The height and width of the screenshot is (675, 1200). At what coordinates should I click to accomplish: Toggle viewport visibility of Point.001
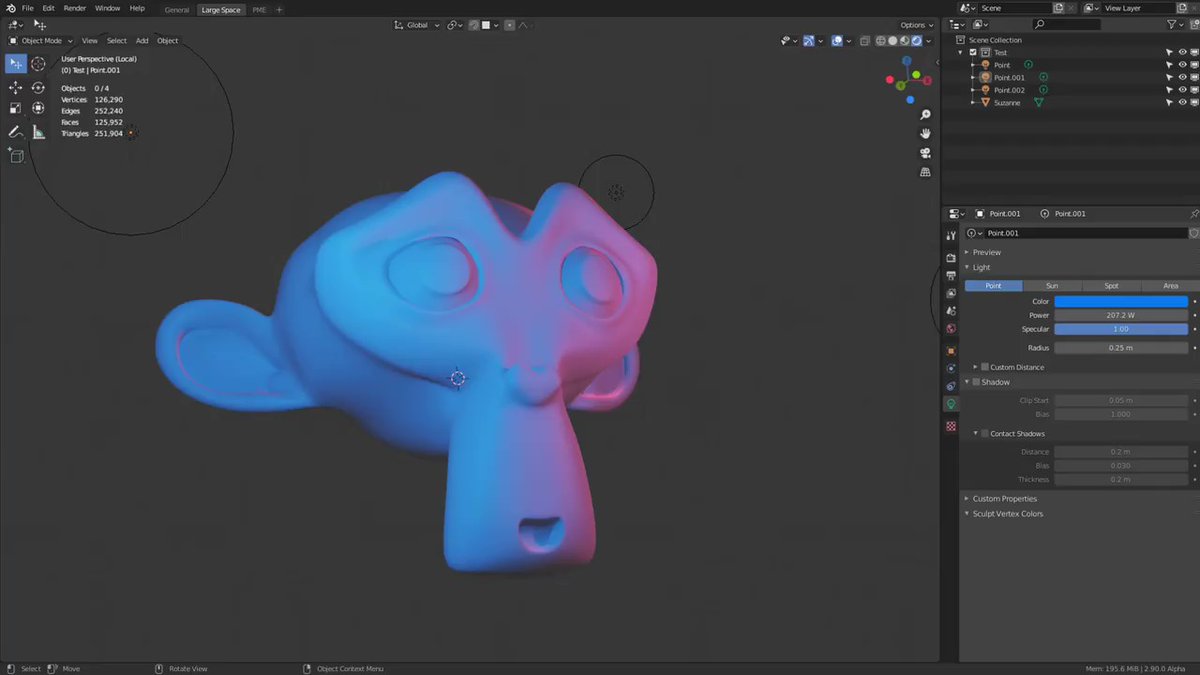click(1182, 77)
